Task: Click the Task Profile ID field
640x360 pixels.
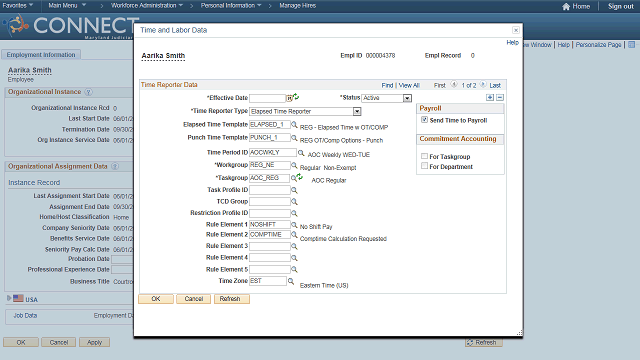Action: coord(270,190)
